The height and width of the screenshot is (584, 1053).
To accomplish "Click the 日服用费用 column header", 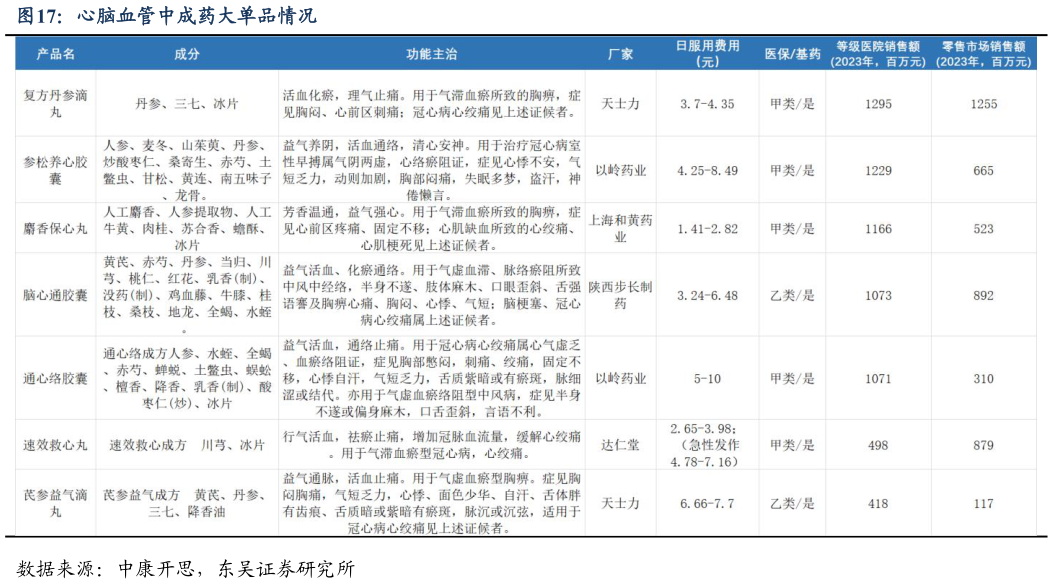I will pyautogui.click(x=707, y=54).
